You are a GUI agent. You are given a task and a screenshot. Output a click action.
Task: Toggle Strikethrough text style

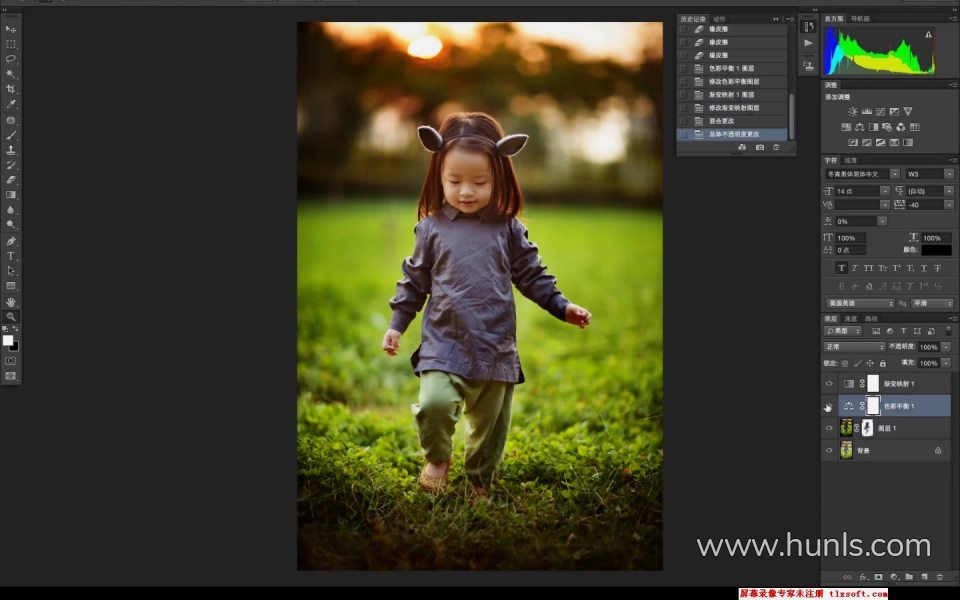(x=937, y=268)
